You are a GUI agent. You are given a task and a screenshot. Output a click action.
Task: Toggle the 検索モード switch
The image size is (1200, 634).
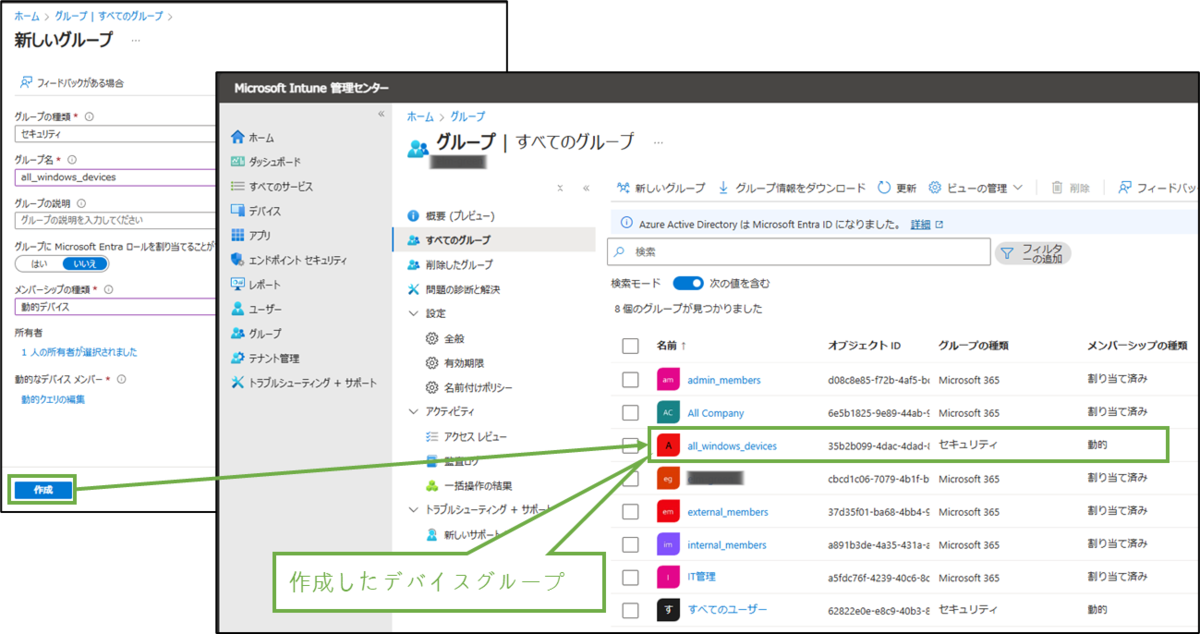point(688,284)
